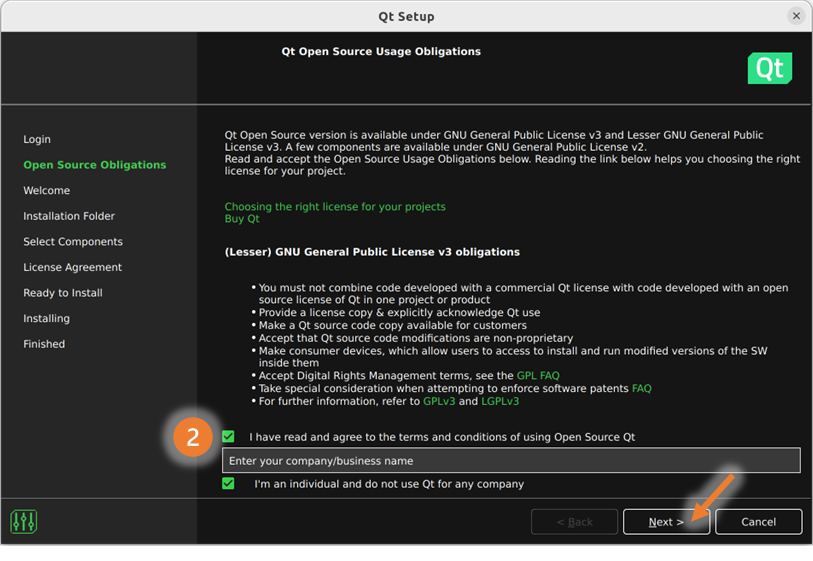Image resolution: width=813 pixels, height=561 pixels.
Task: Click 'Accept that Qt source code modifications' bullet
Action: tap(416, 338)
